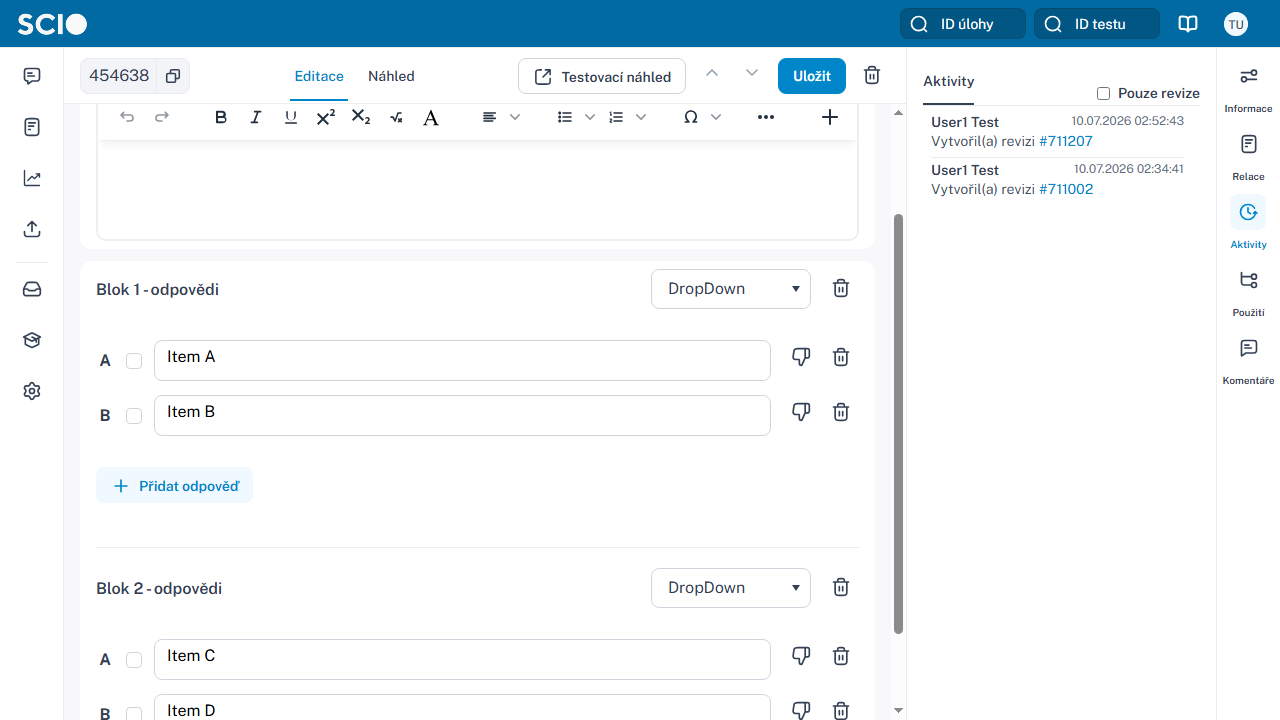Image resolution: width=1280 pixels, height=720 pixels.
Task: Open revision link #711207
Action: click(x=1066, y=141)
